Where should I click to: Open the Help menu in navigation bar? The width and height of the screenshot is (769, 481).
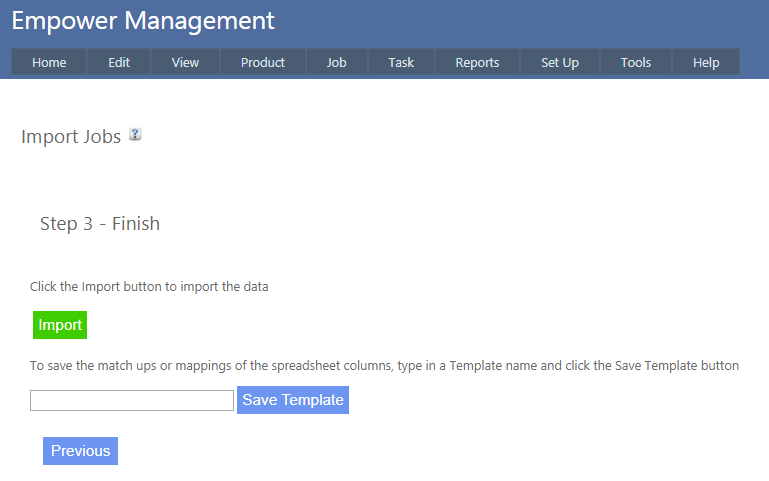pyautogui.click(x=706, y=62)
